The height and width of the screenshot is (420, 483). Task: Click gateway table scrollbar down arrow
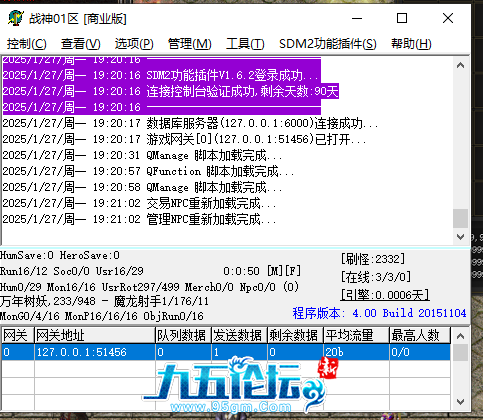(460, 402)
